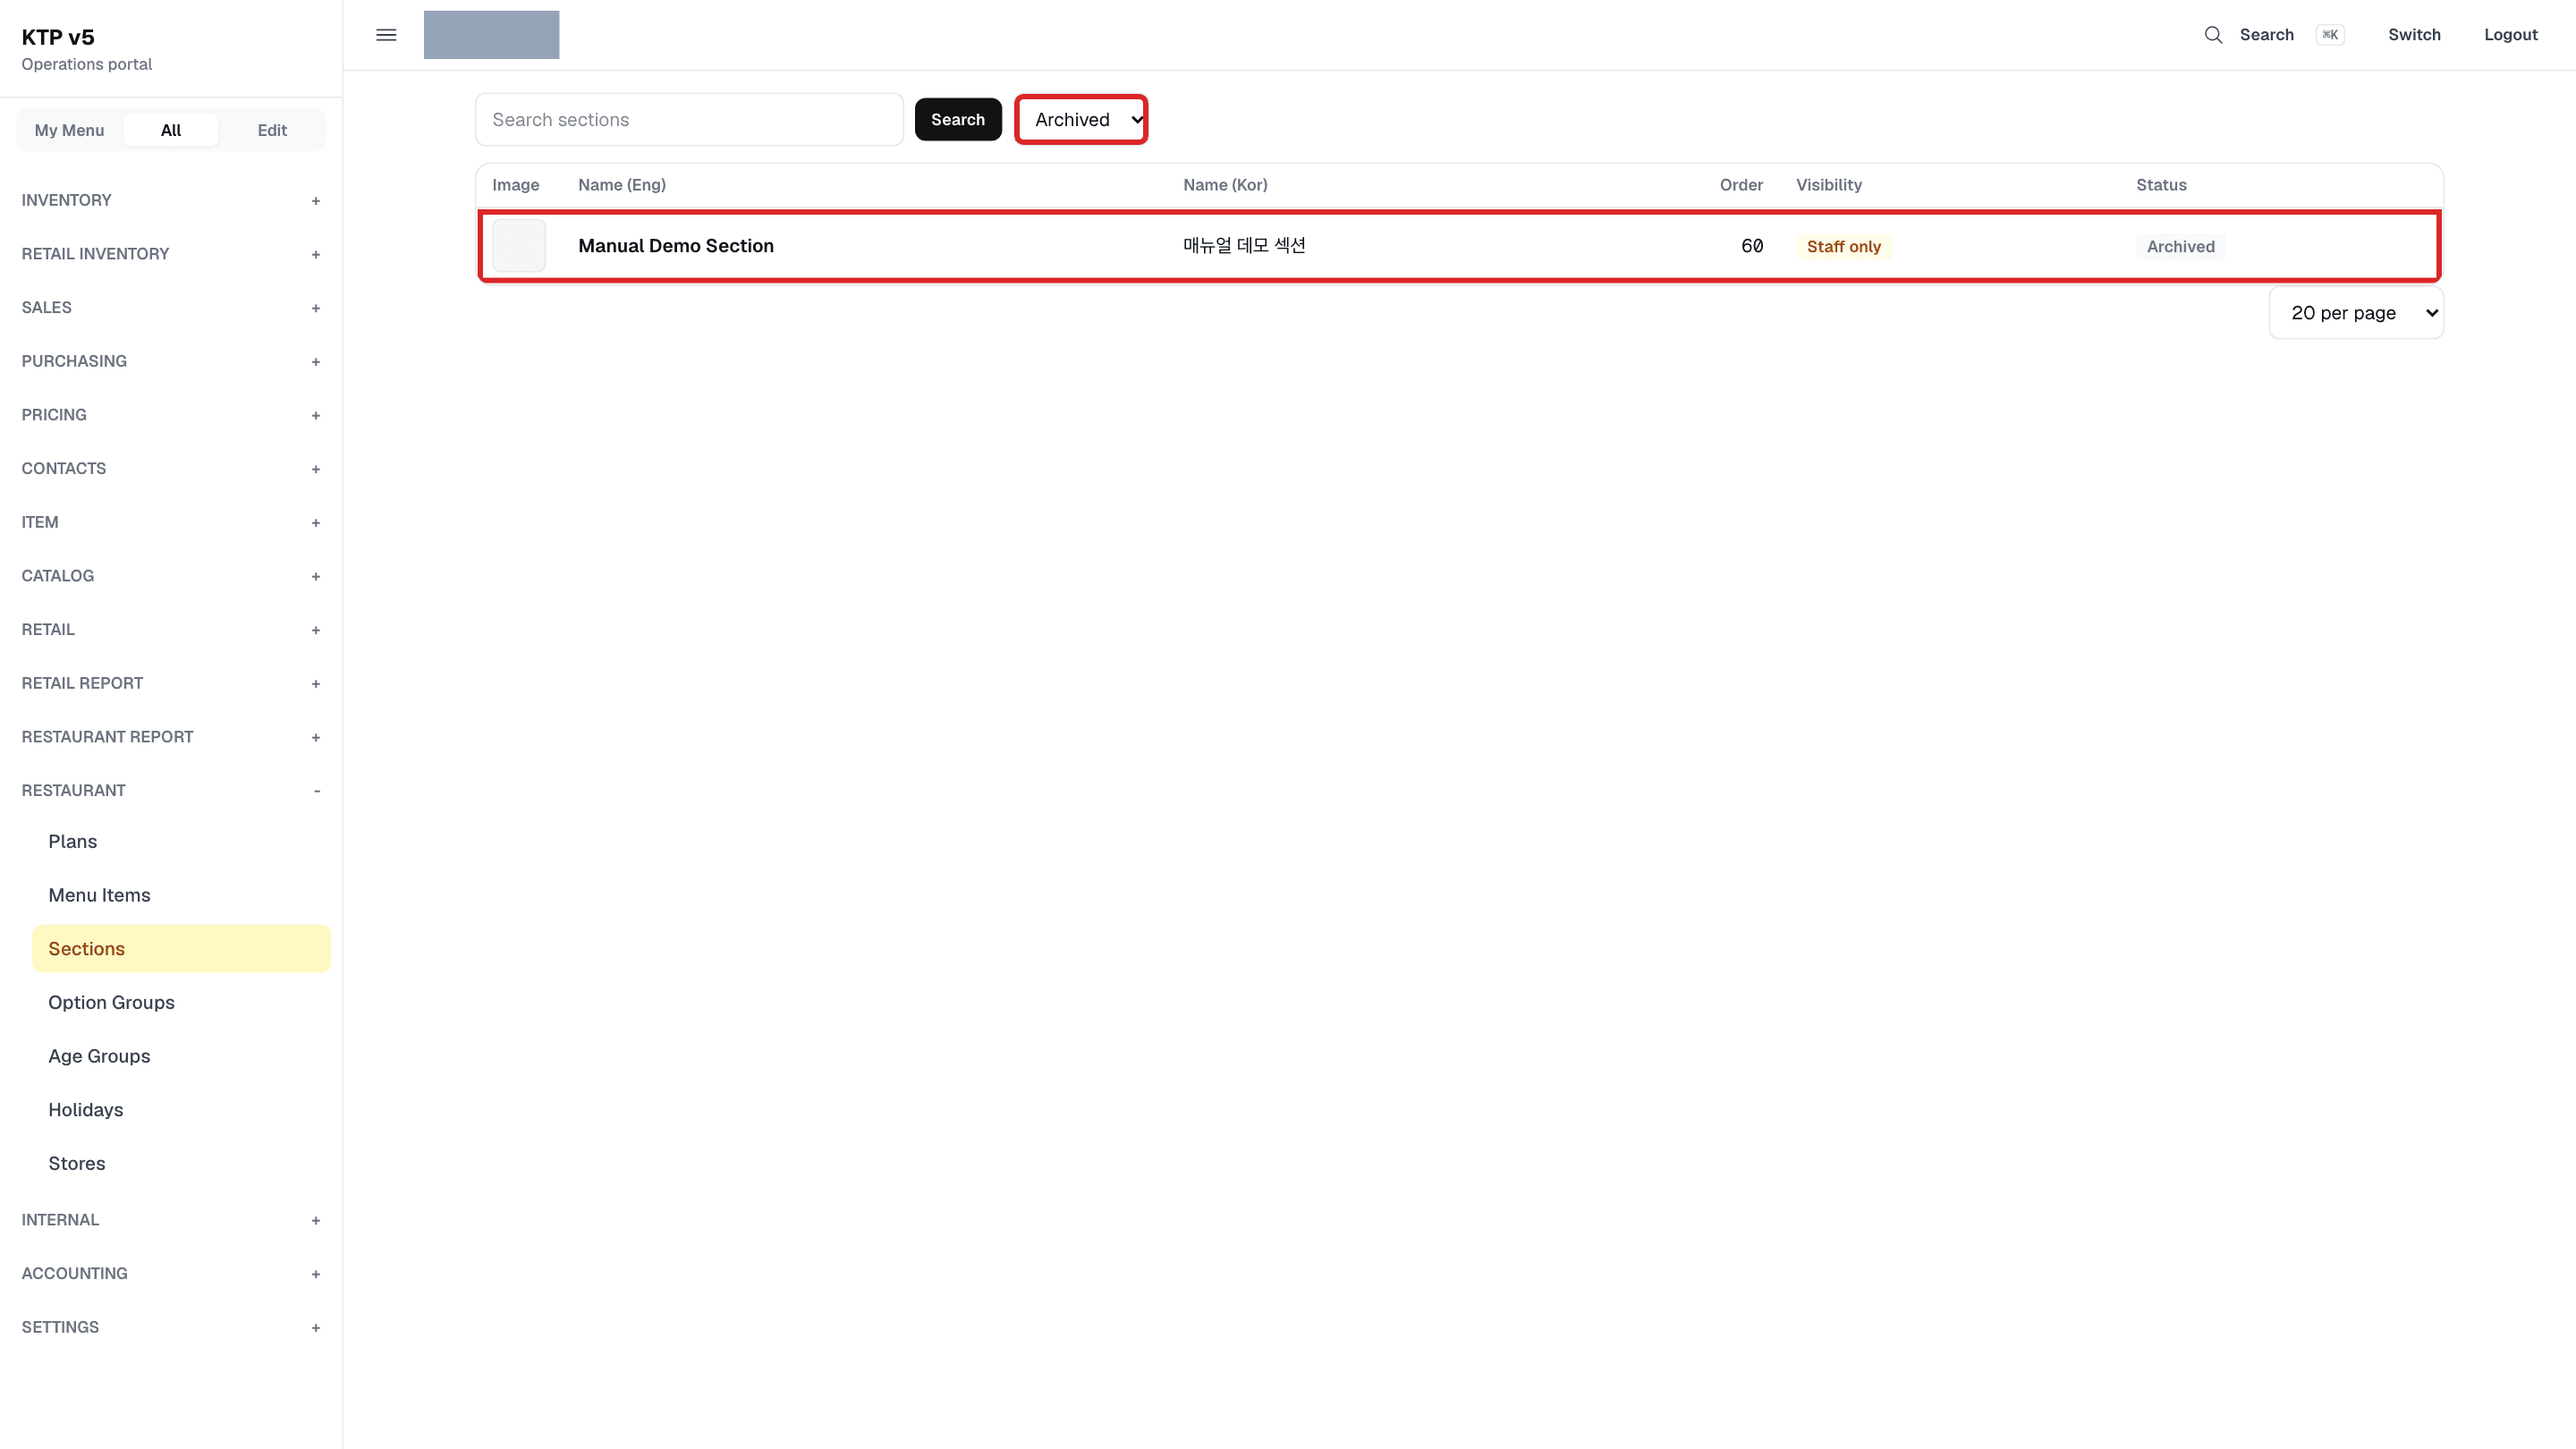Expand the RETAIL REPORT menu group

(x=171, y=683)
